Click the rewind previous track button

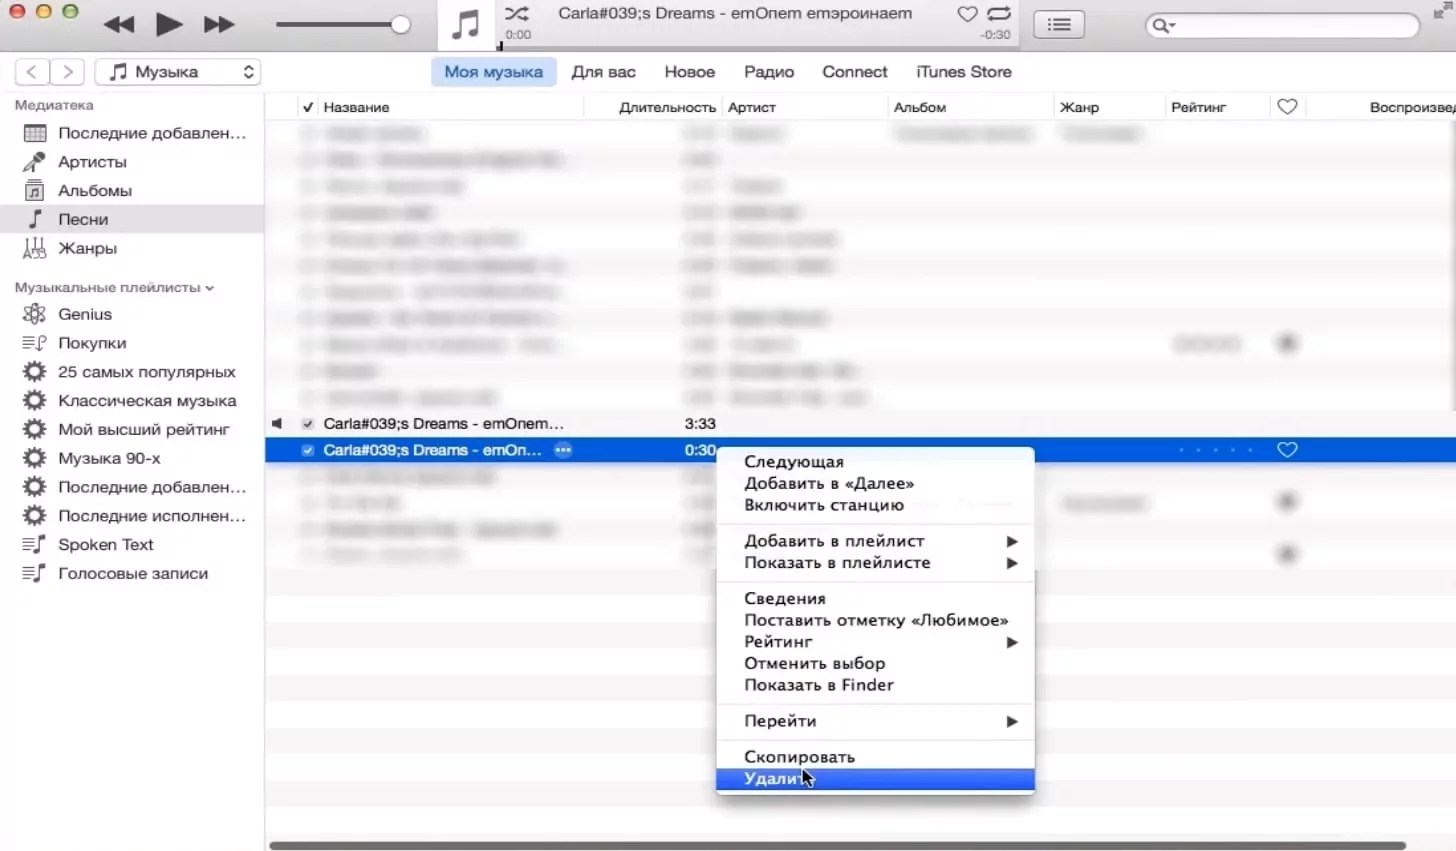coord(119,25)
